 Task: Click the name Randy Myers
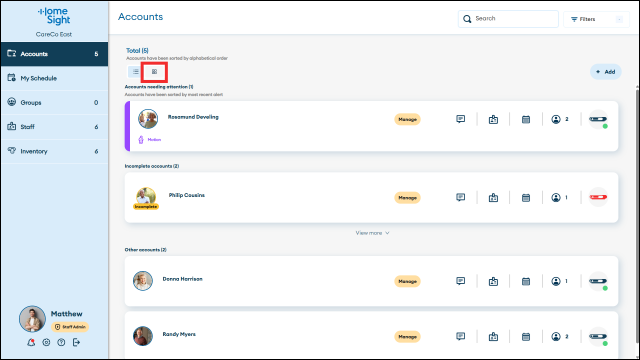coord(179,334)
